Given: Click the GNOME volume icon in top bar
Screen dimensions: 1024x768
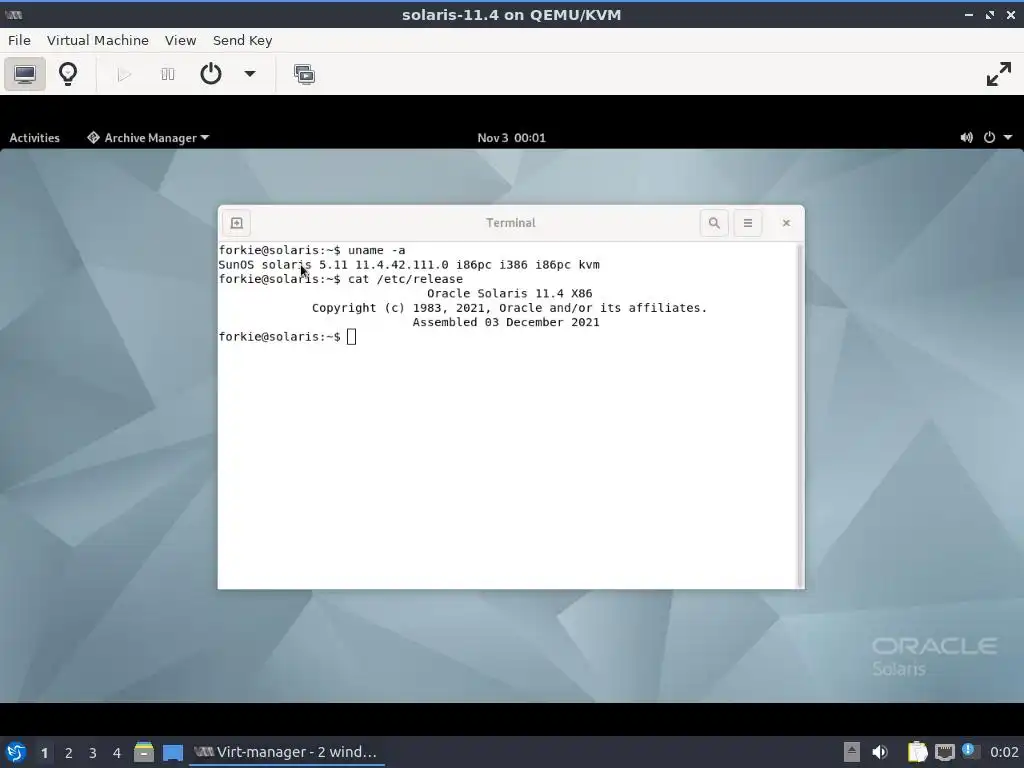Looking at the screenshot, I should [967, 138].
